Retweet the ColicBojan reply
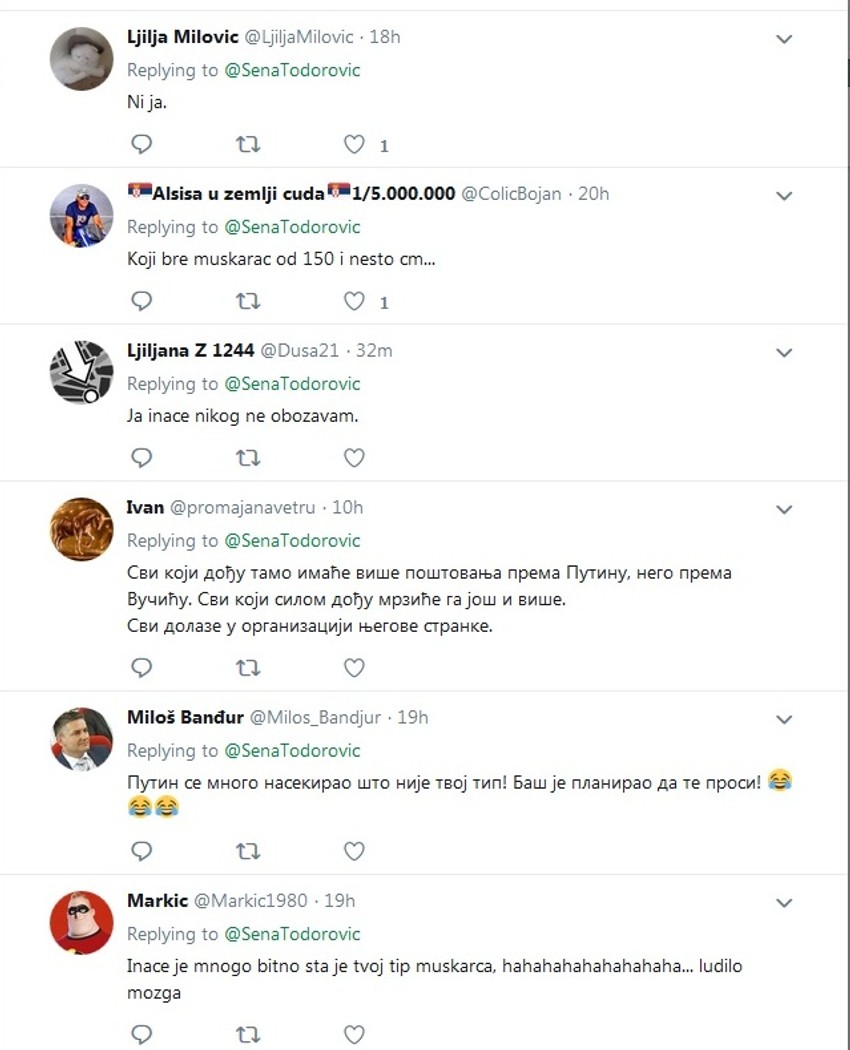The width and height of the screenshot is (850, 1050). tap(248, 301)
